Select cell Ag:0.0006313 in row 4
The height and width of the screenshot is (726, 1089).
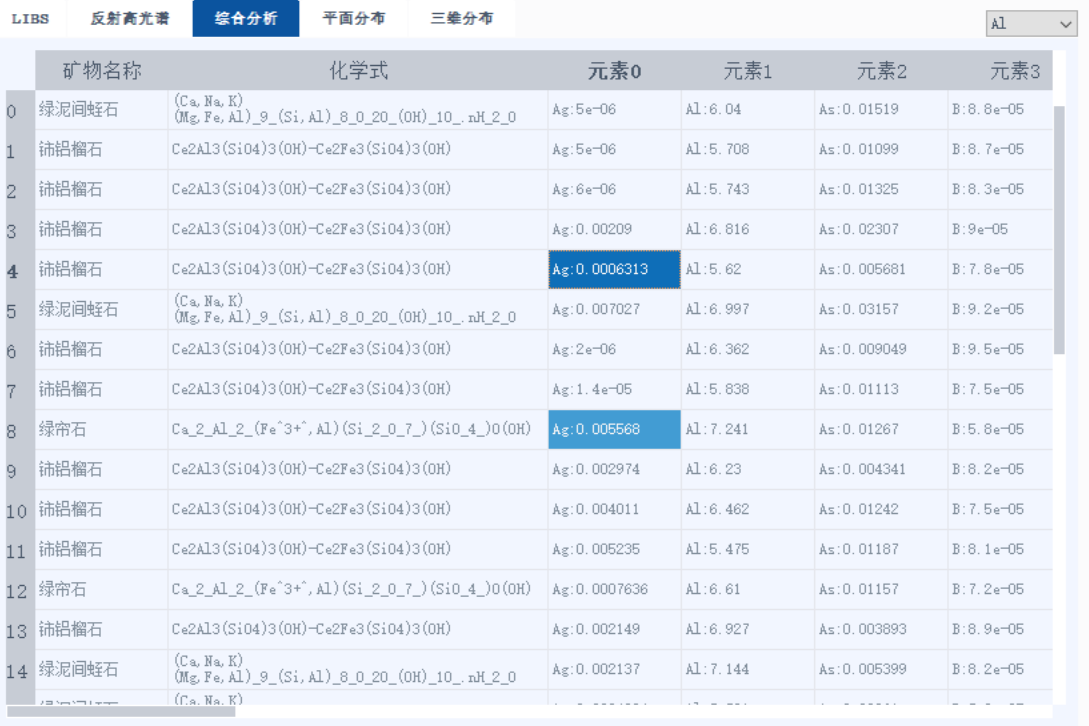pos(614,270)
